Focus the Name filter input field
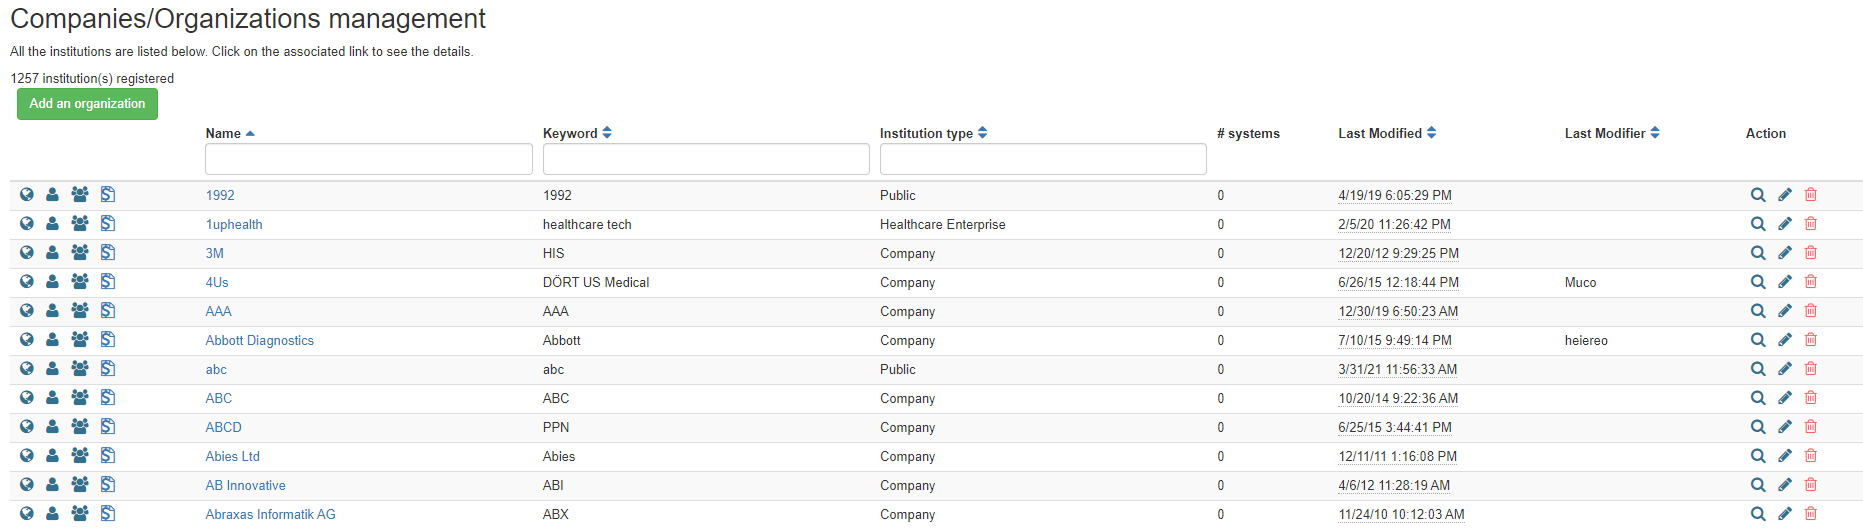Image resolution: width=1863 pixels, height=528 pixels. point(369,159)
